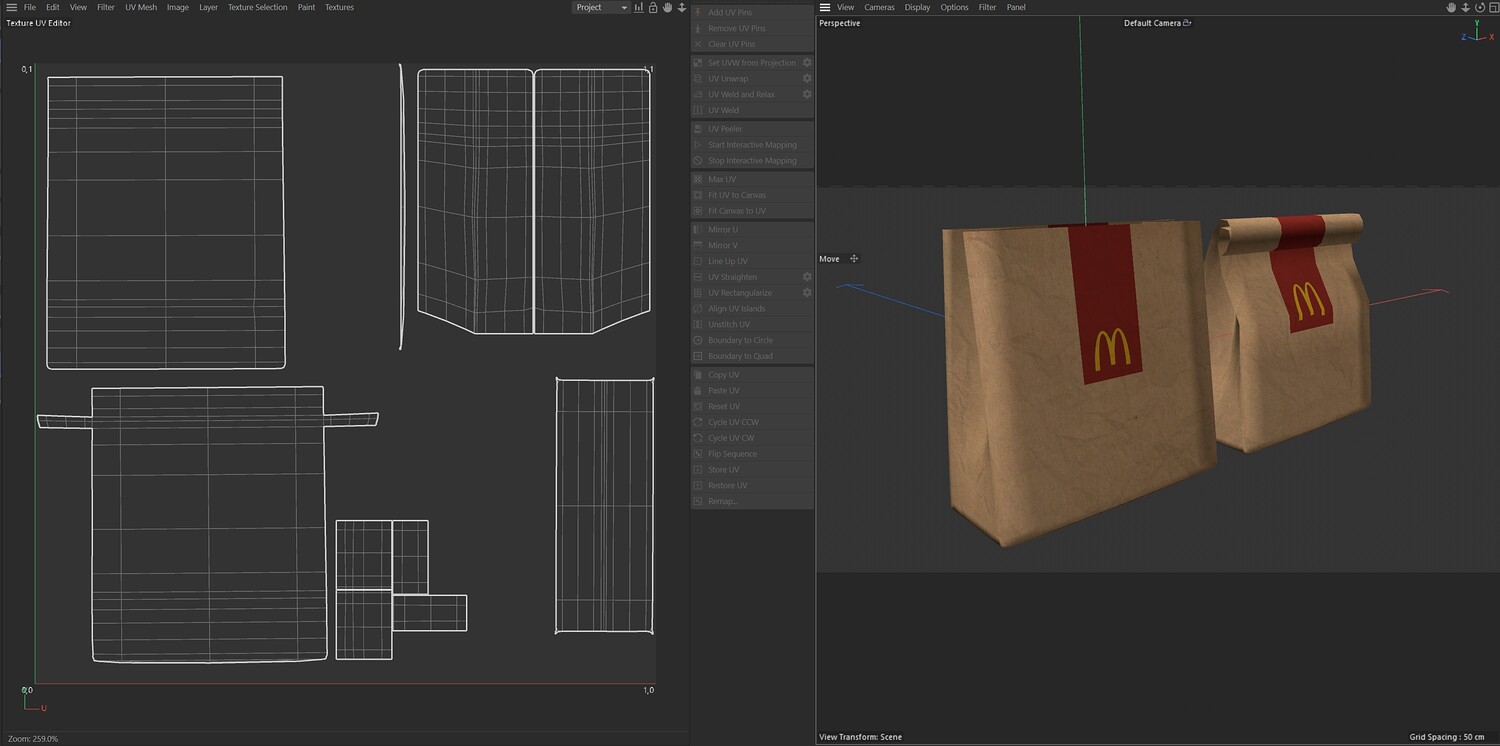Open the Options menu in viewport
The width and height of the screenshot is (1500, 746).
[954, 7]
